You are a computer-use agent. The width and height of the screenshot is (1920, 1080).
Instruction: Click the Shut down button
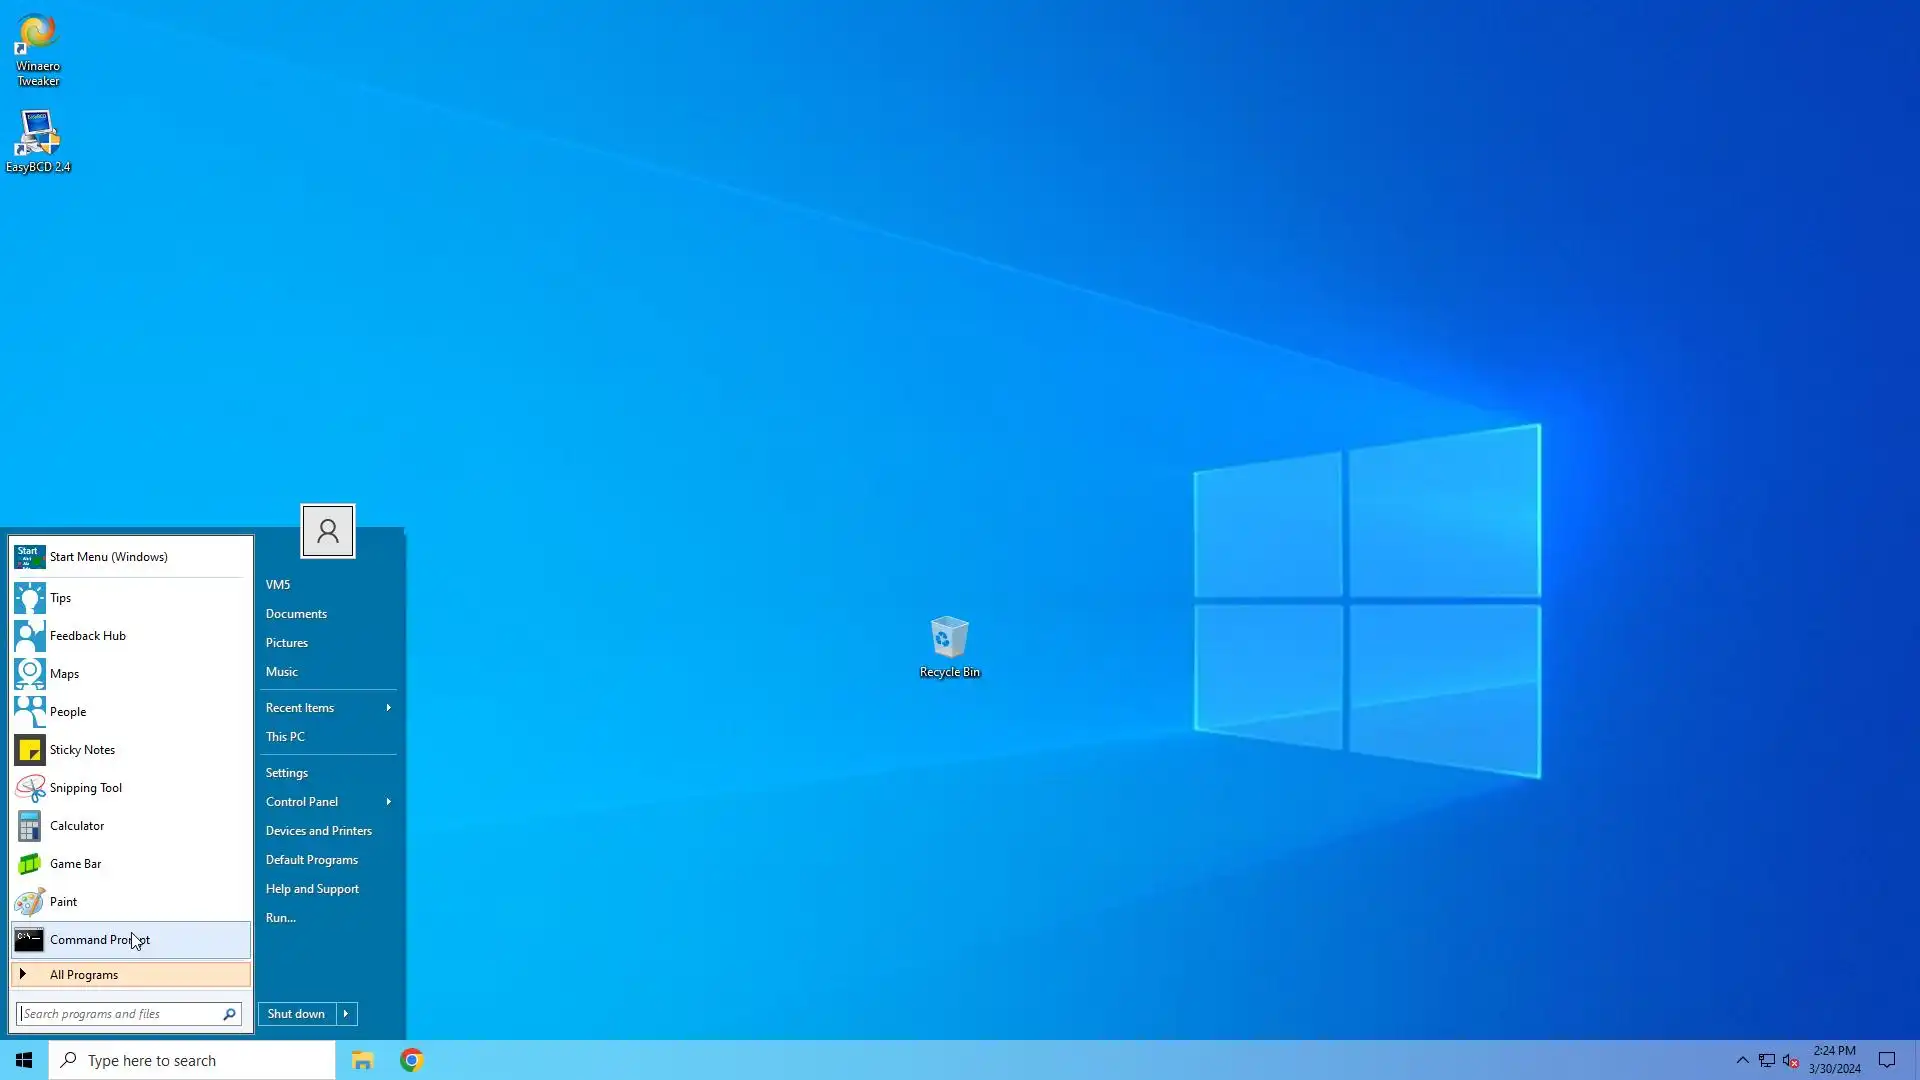click(296, 1014)
